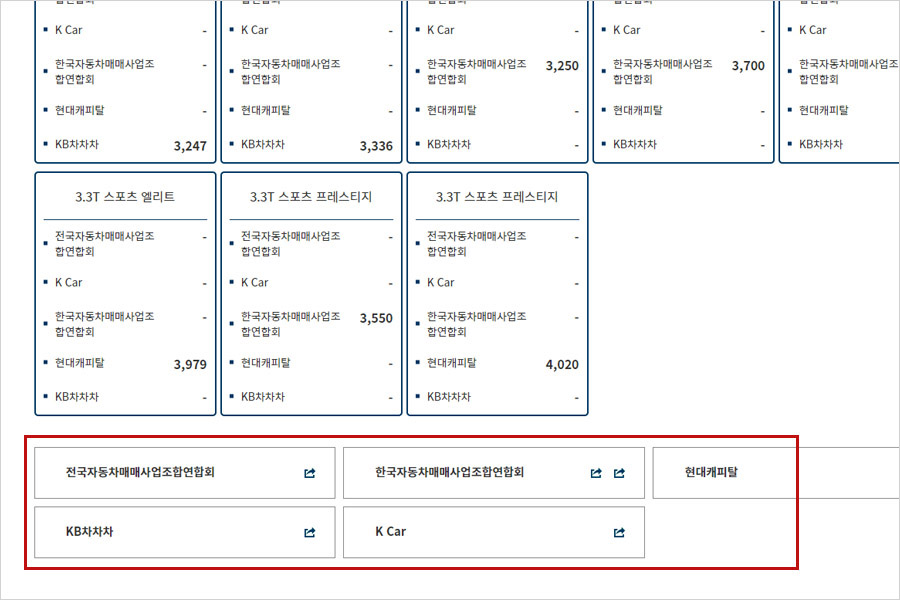Click K Car label in the 3.3T 스포츠 엘리트 card
The height and width of the screenshot is (600, 900).
[68, 282]
